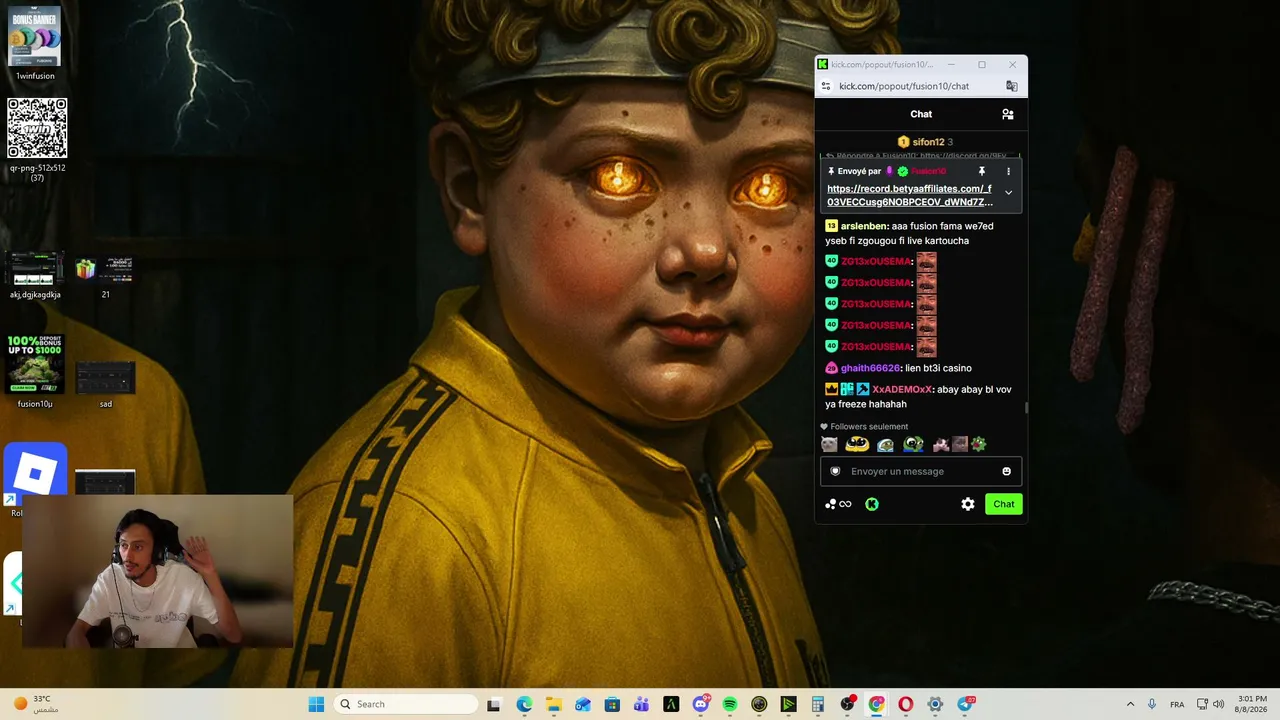Open the emoji picker in message box
This screenshot has width=1280, height=720.
point(1006,471)
